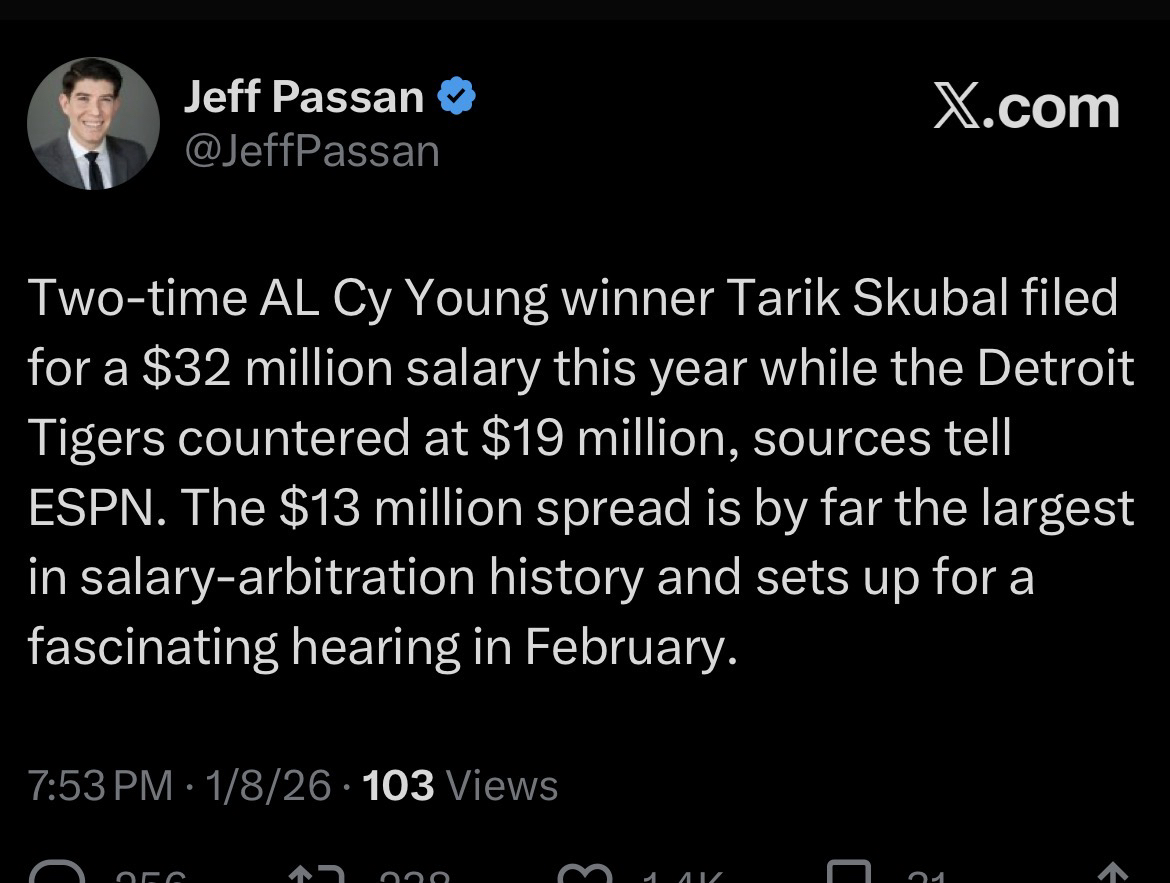1170x883 pixels.
Task: Click the bookmark count number
Action: pos(926,877)
